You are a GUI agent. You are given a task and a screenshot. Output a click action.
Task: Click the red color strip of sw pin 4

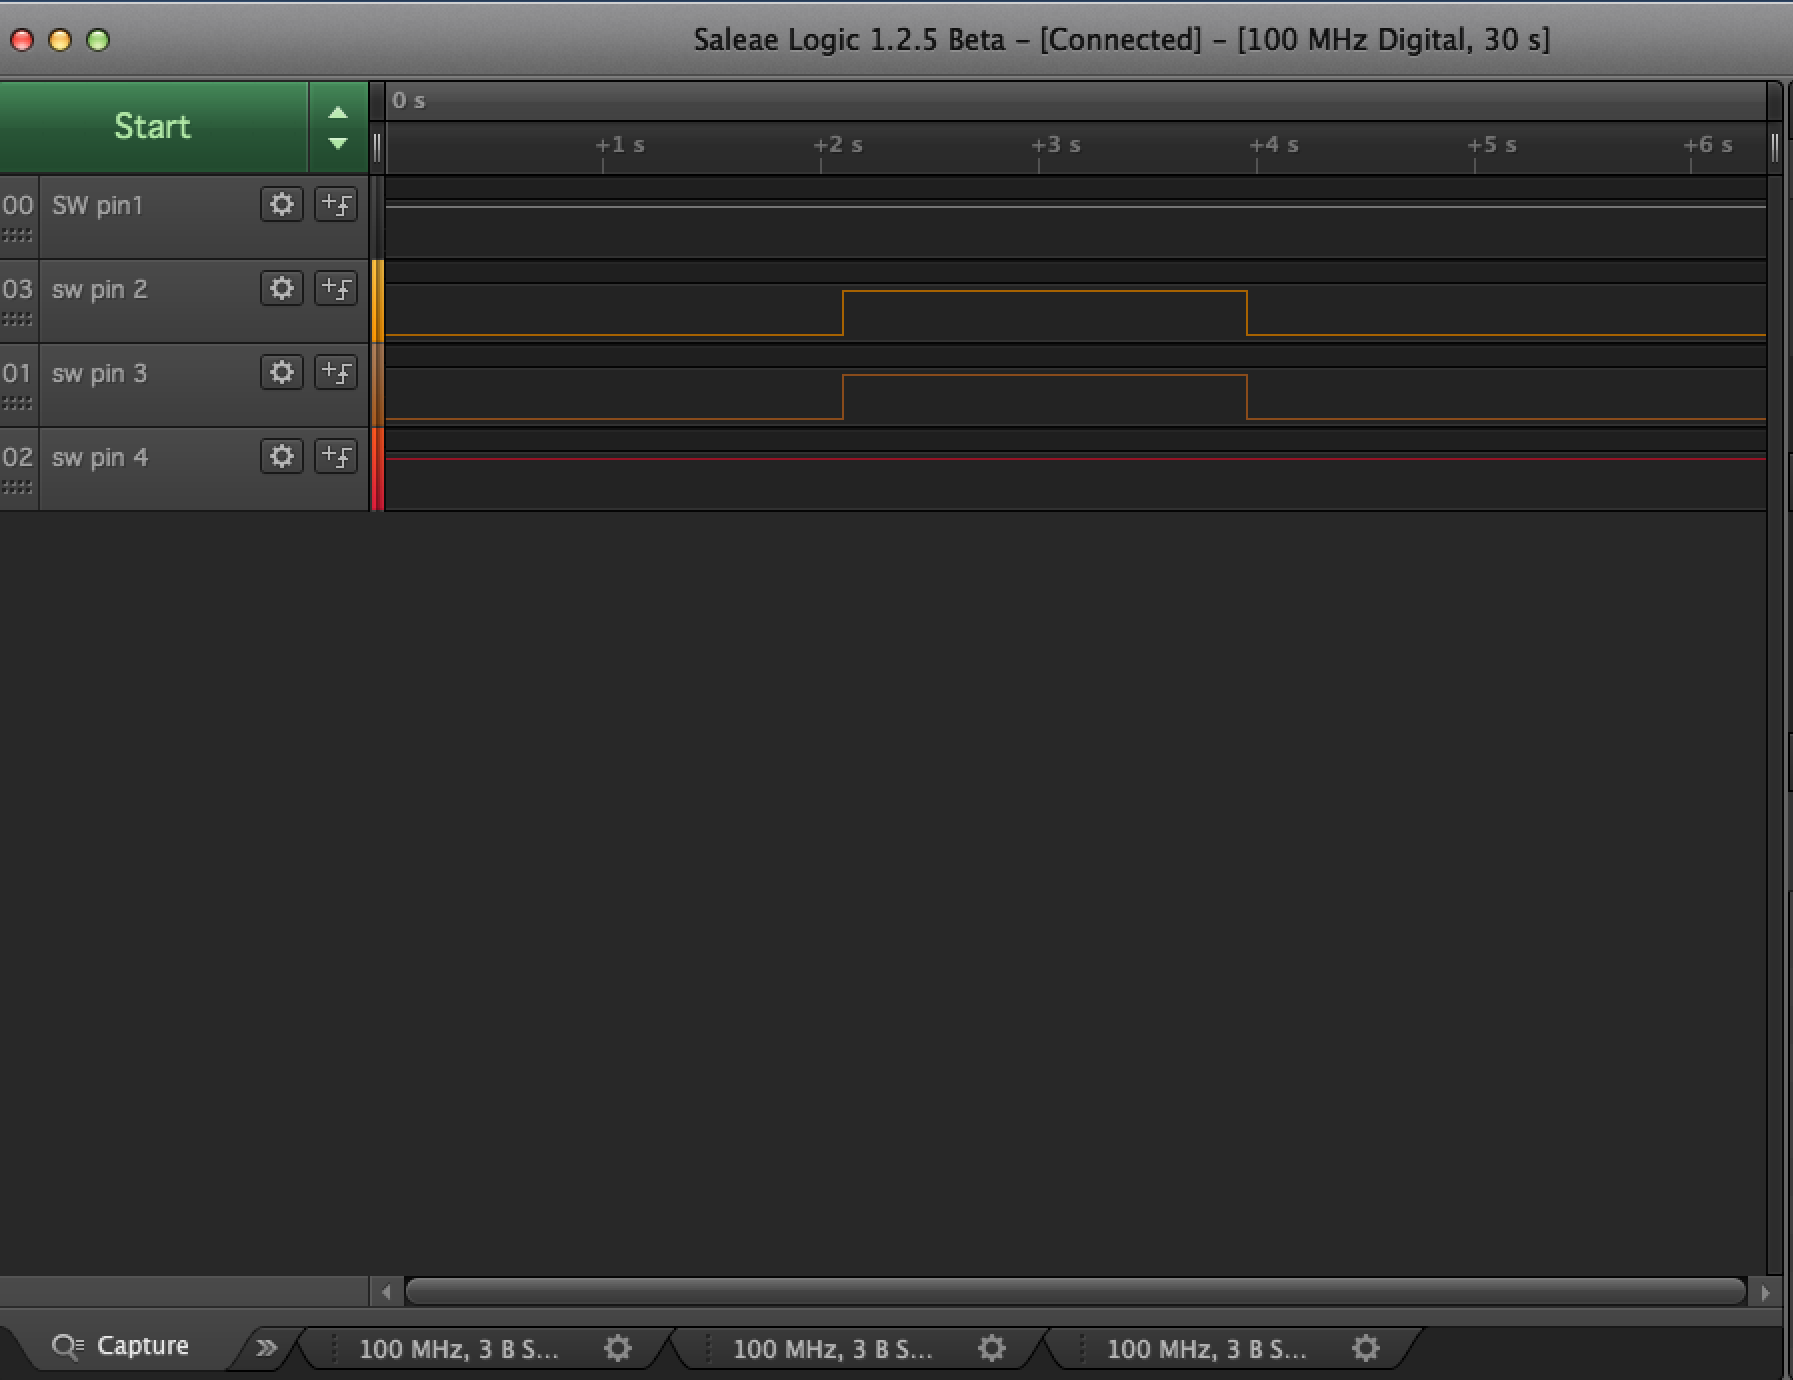pyautogui.click(x=378, y=469)
